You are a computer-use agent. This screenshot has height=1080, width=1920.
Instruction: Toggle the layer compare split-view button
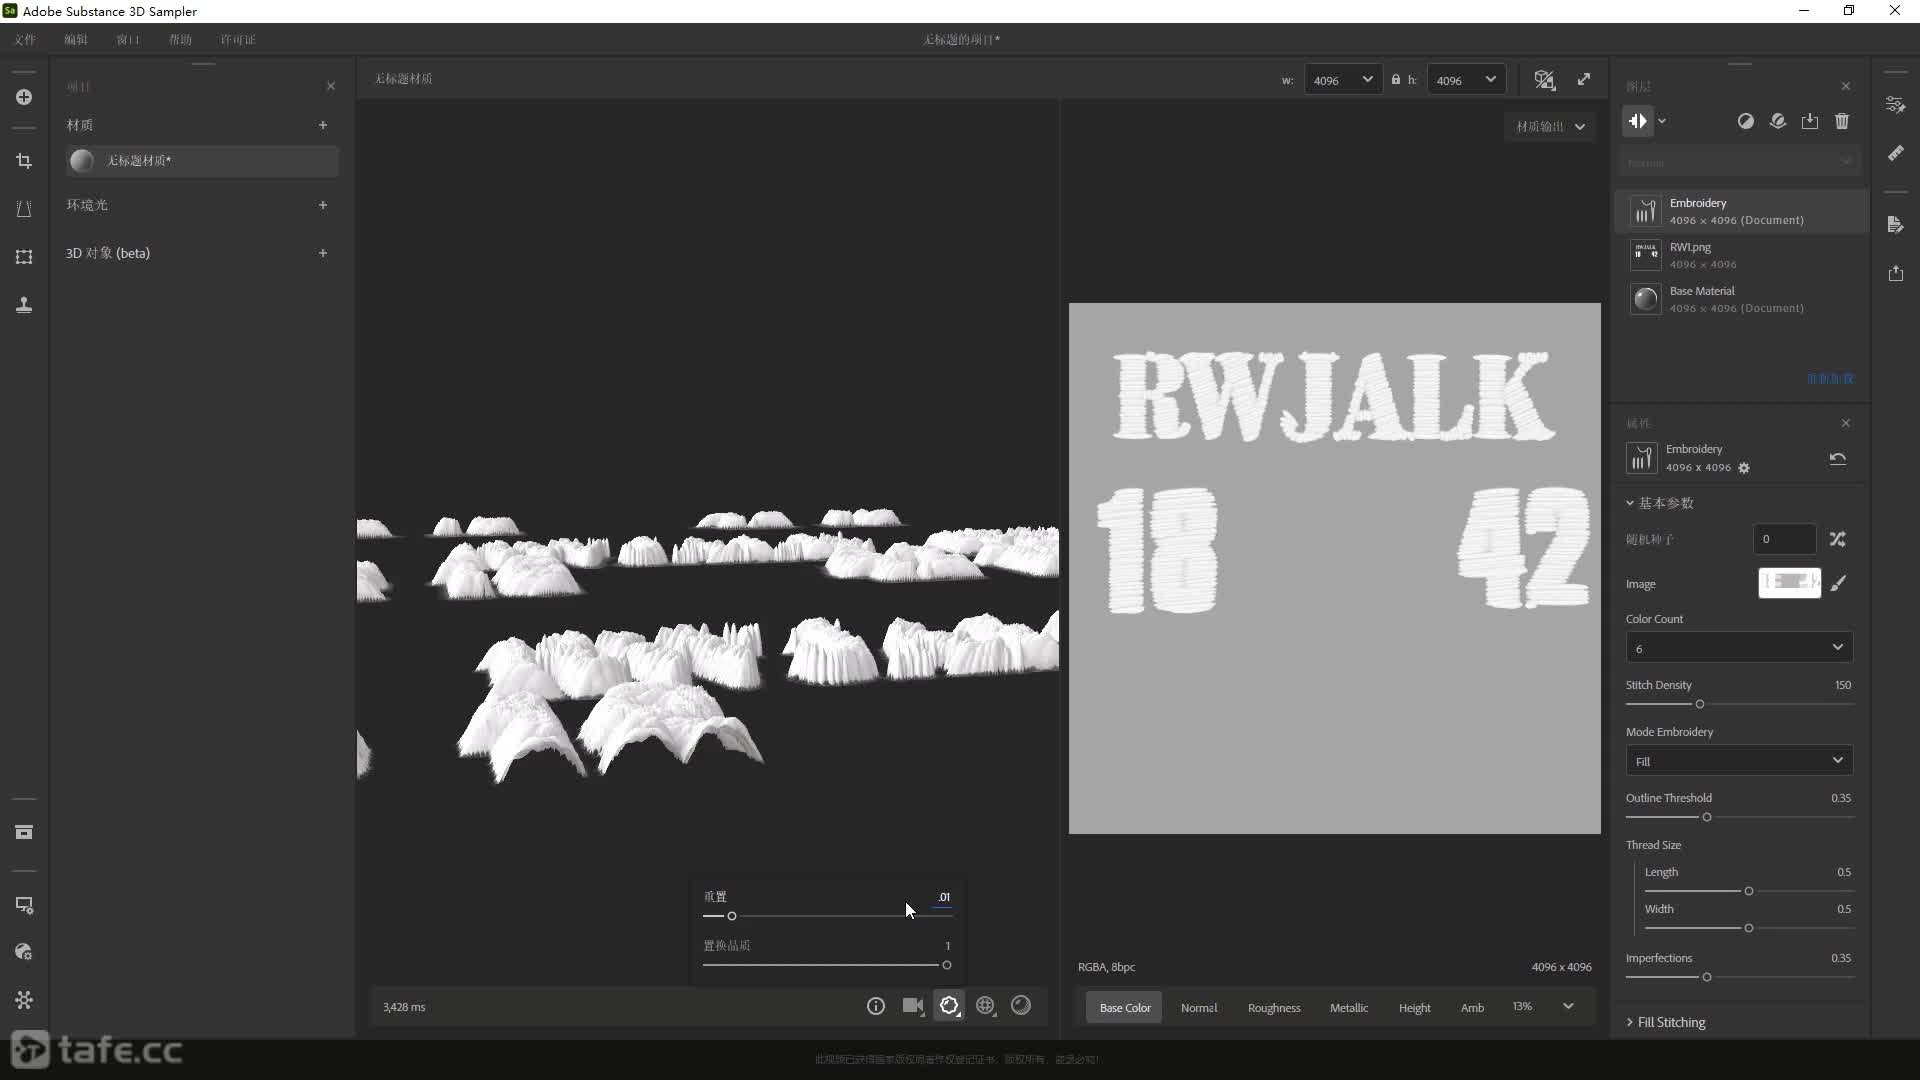click(x=1638, y=121)
